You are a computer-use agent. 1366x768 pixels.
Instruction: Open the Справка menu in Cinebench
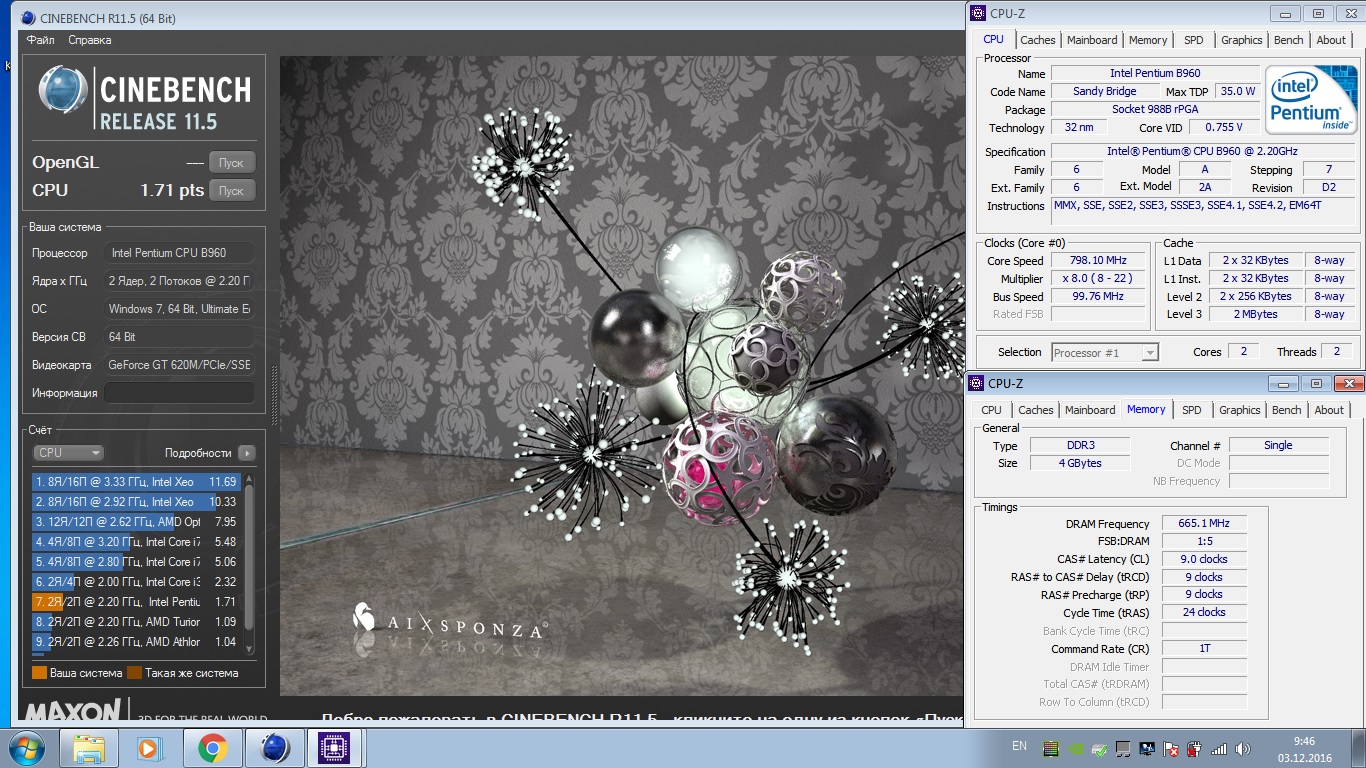90,40
